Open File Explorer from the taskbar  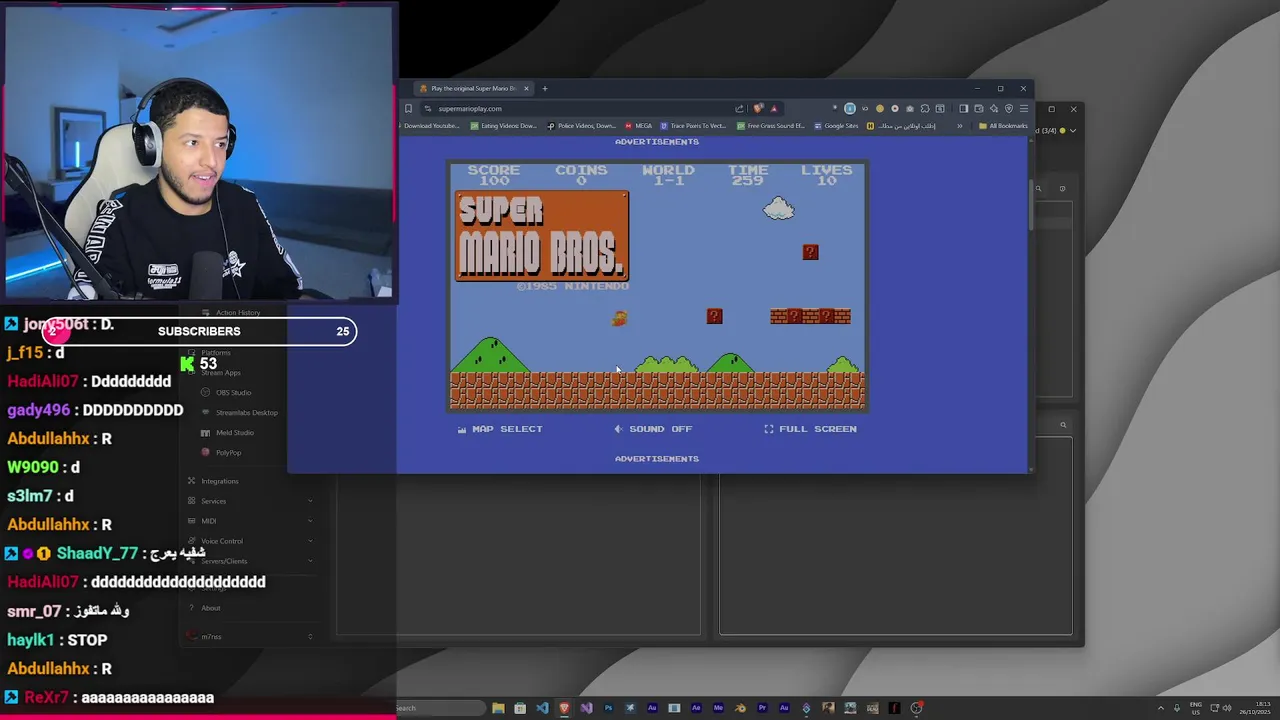[x=498, y=708]
